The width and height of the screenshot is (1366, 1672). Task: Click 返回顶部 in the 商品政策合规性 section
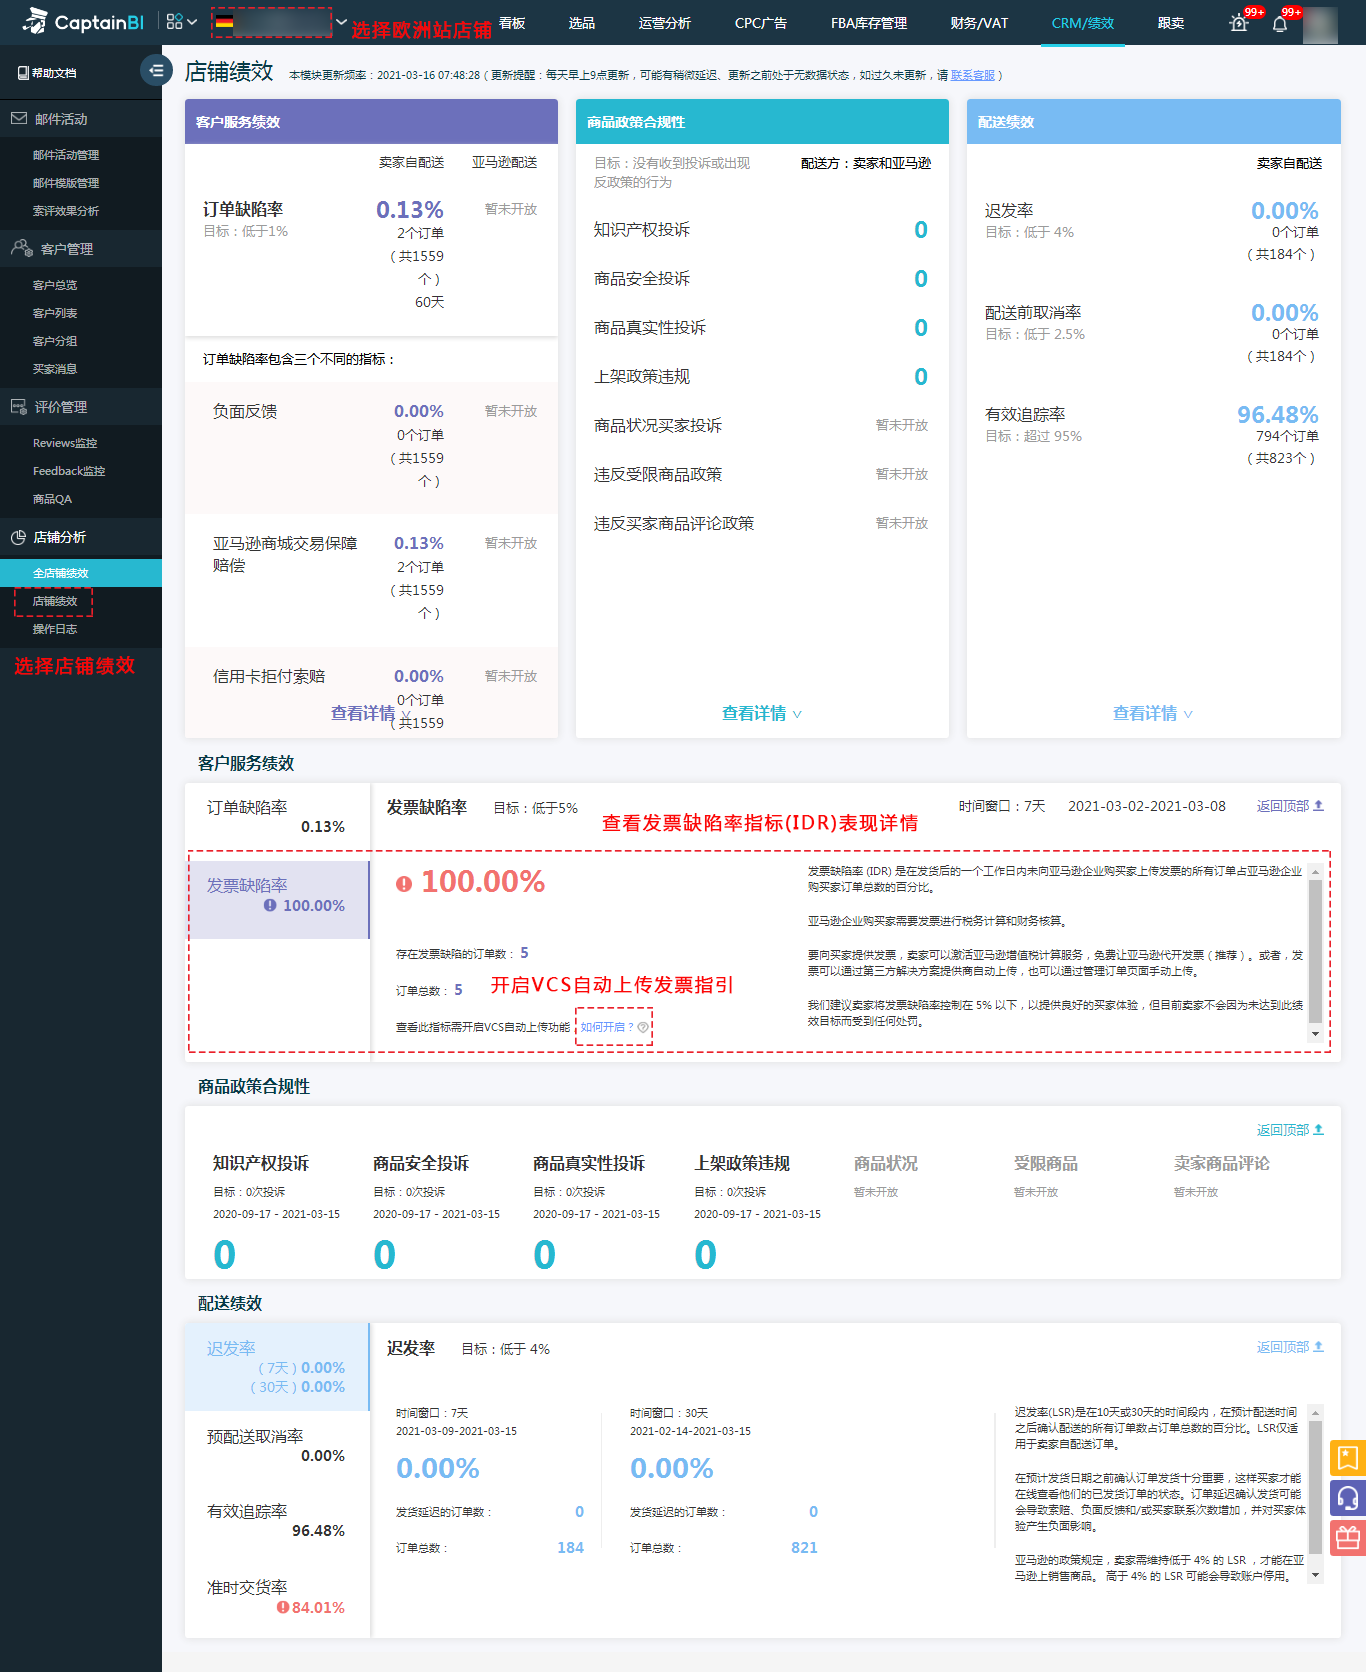(x=1289, y=1130)
